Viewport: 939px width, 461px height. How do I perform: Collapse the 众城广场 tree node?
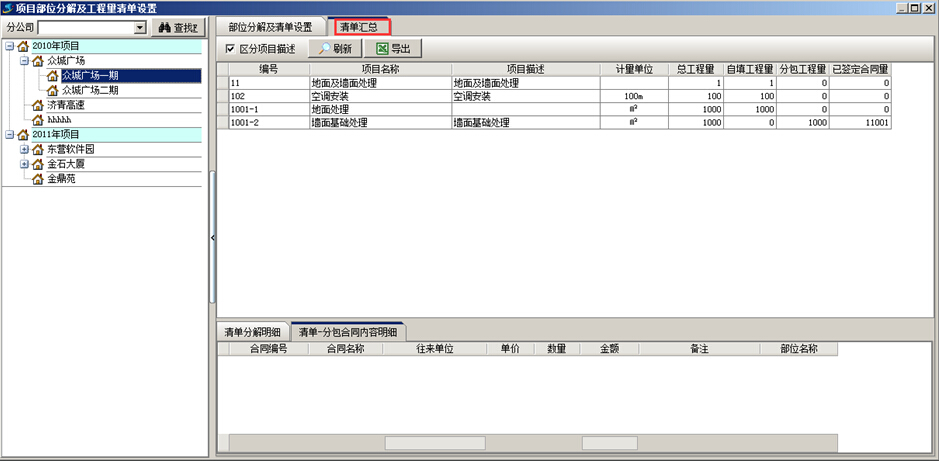[x=24, y=61]
